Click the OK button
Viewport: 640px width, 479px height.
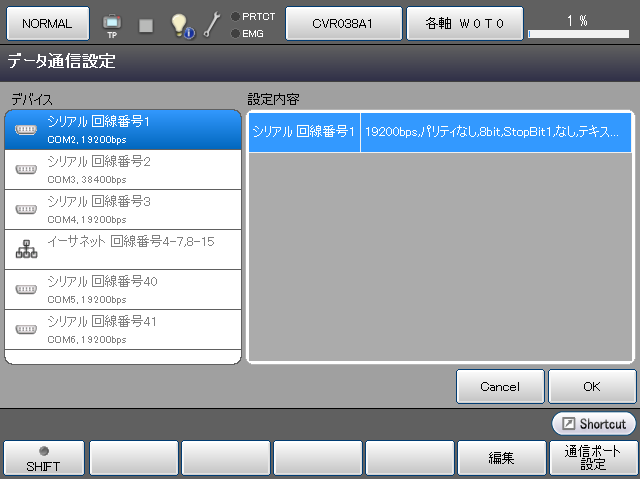tap(592, 386)
